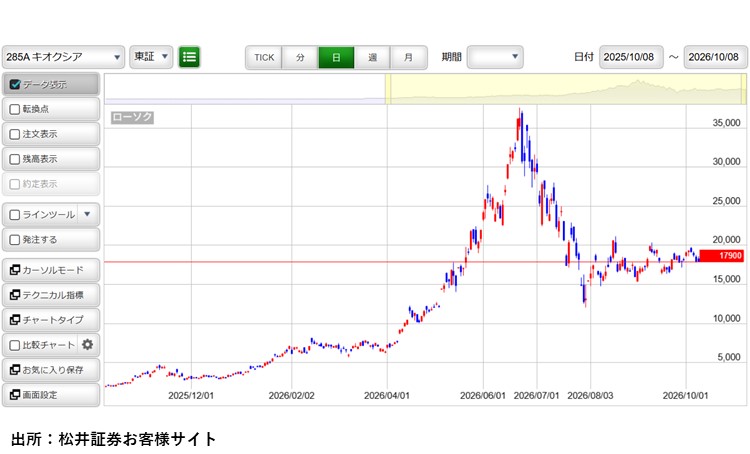Click the yellow range selector in overview
This screenshot has width=750, height=454.
click(566, 89)
